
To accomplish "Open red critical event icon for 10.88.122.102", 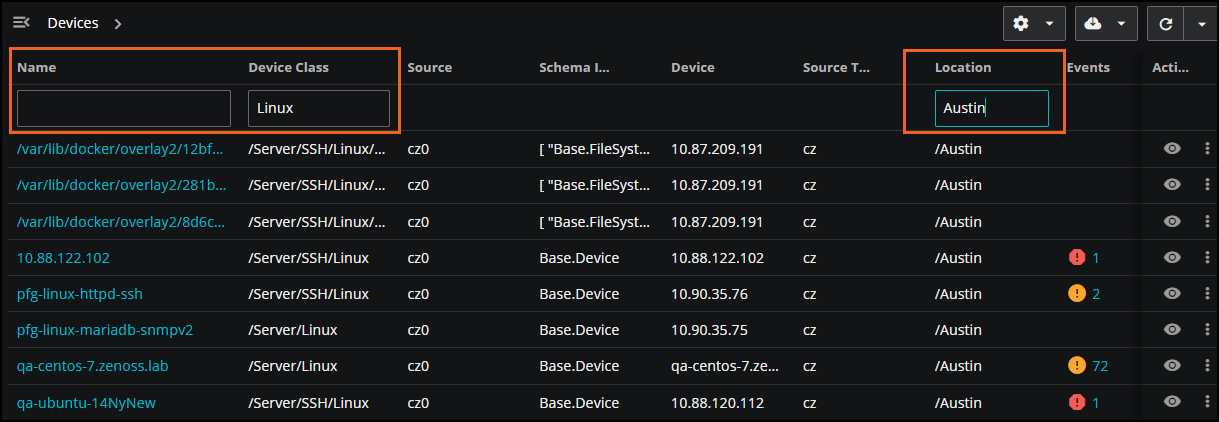I will [x=1077, y=258].
